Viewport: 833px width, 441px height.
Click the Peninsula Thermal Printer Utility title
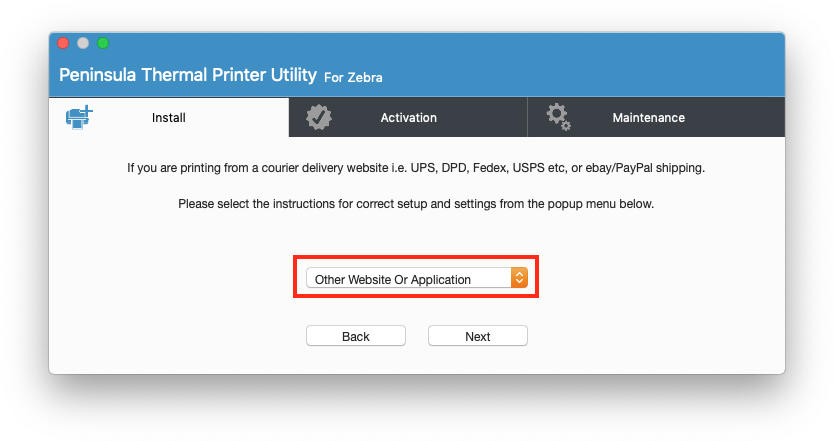[x=188, y=75]
